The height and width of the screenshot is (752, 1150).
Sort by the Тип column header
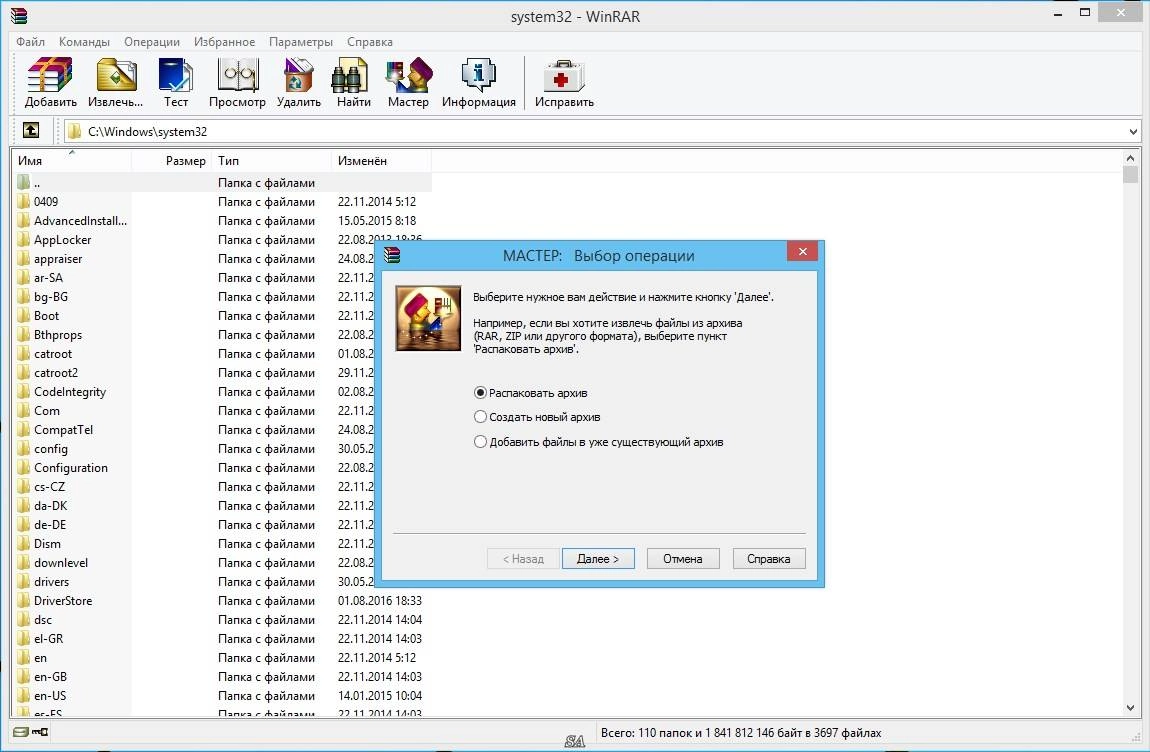[271, 160]
